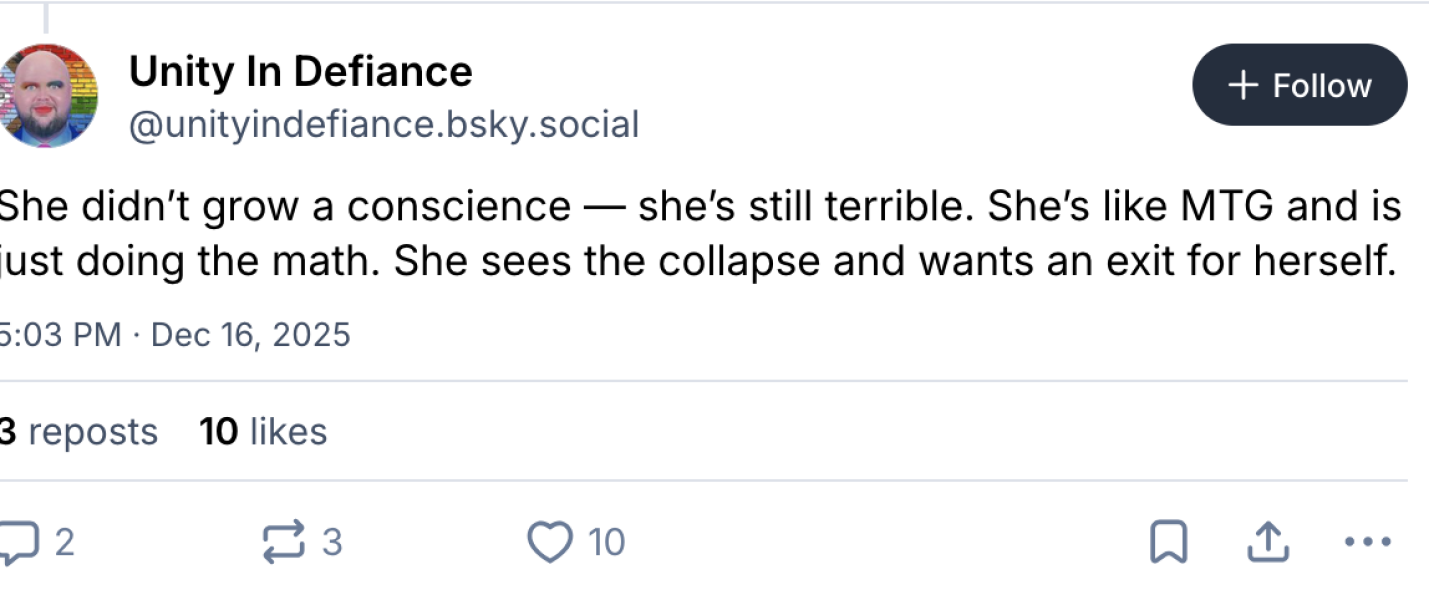The image size is (1429, 600).
Task: Open the three-dot more options menu
Action: 1368,543
